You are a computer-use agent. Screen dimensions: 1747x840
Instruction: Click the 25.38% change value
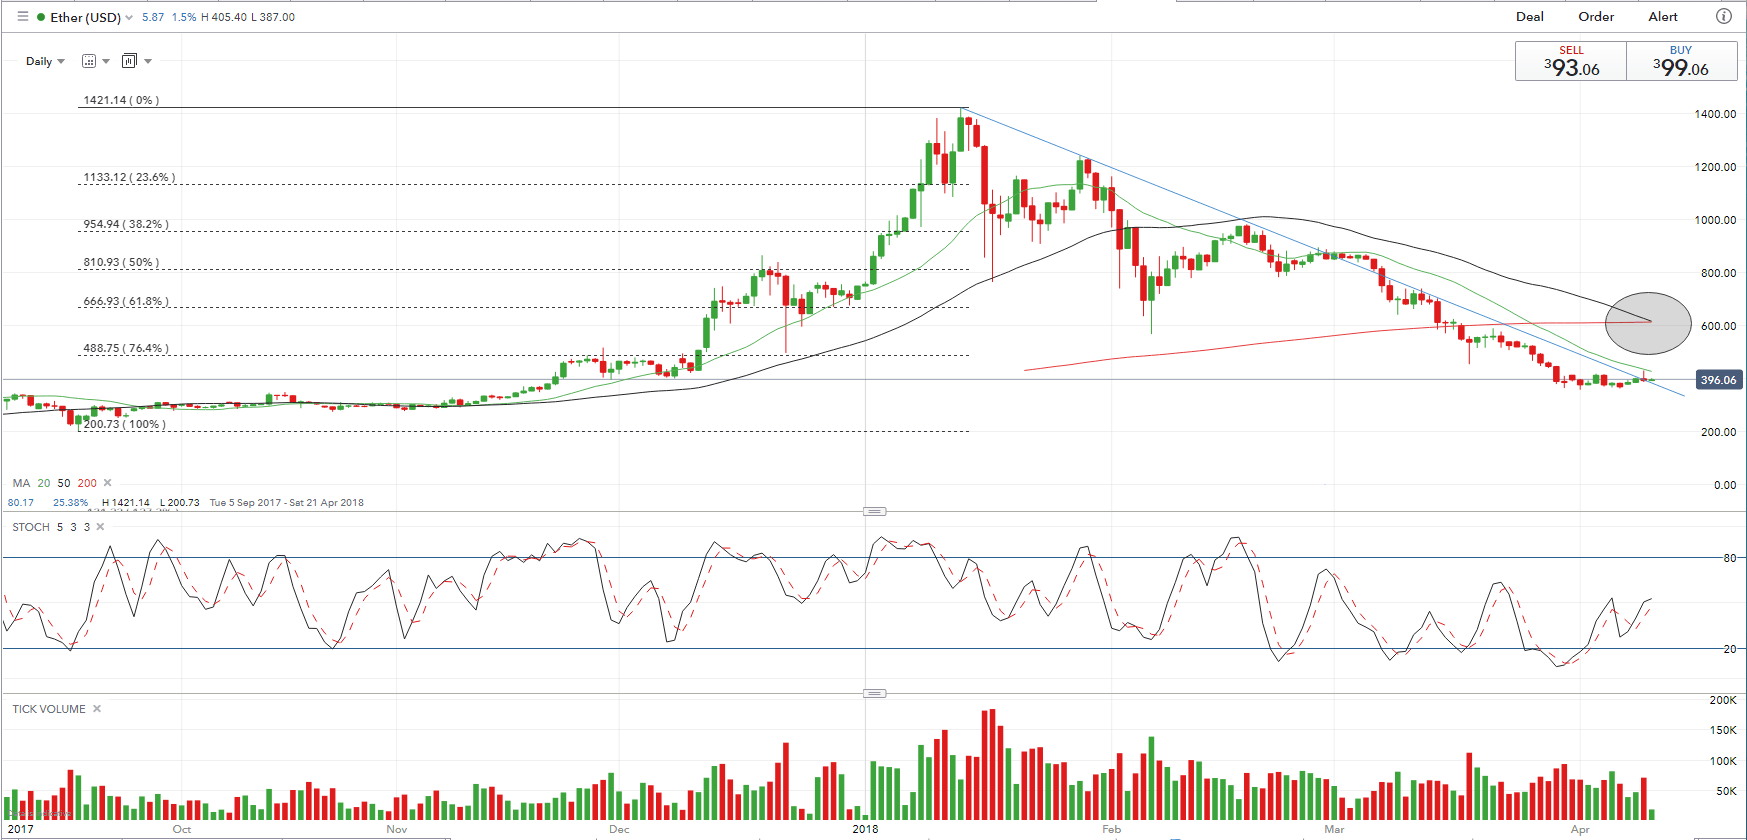tap(70, 503)
